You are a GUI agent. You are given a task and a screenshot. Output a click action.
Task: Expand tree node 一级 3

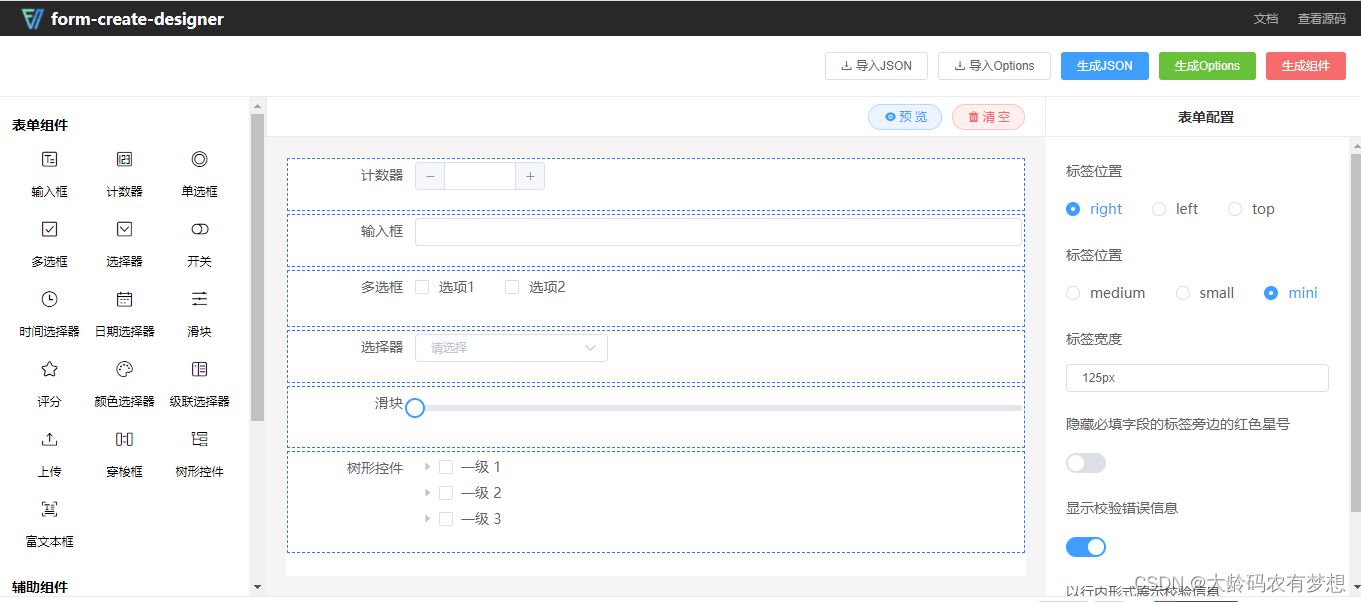(x=425, y=518)
